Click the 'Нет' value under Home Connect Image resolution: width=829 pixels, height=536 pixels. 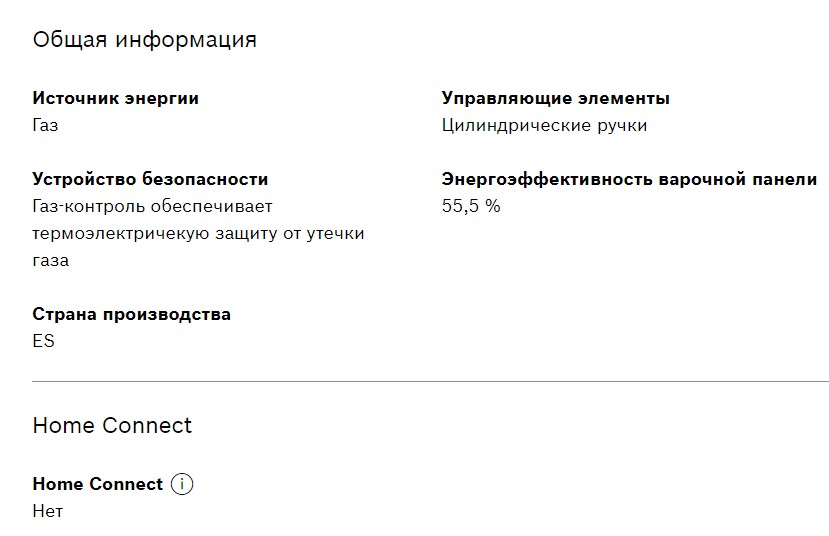(x=47, y=511)
